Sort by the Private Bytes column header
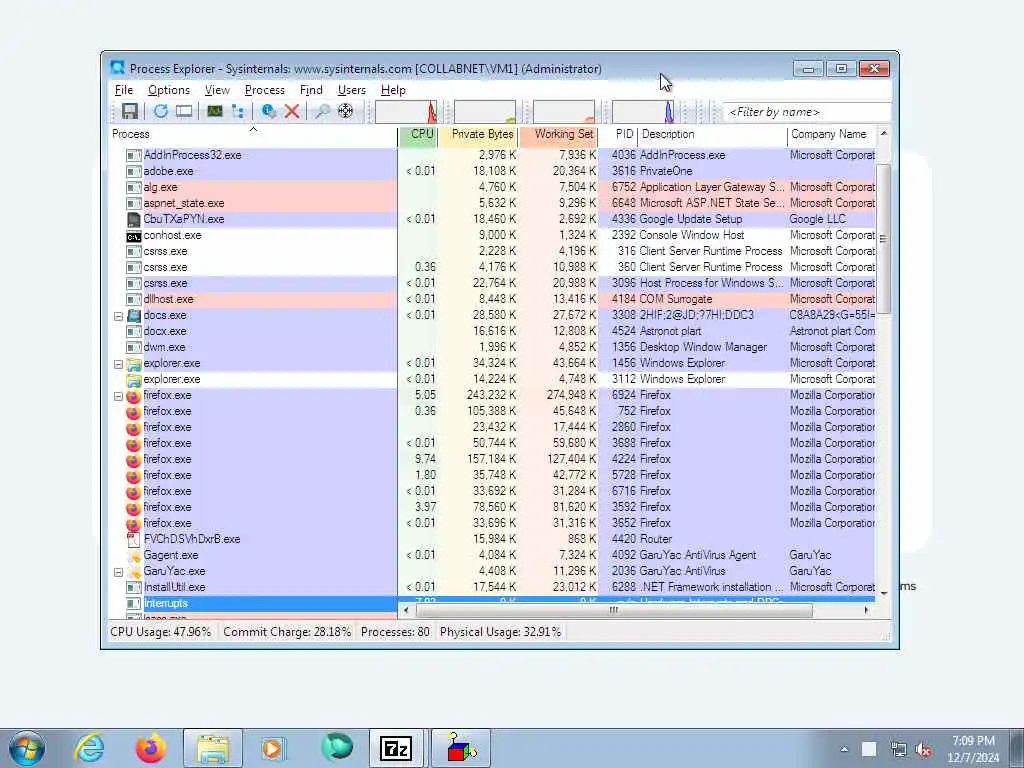 pyautogui.click(x=479, y=135)
